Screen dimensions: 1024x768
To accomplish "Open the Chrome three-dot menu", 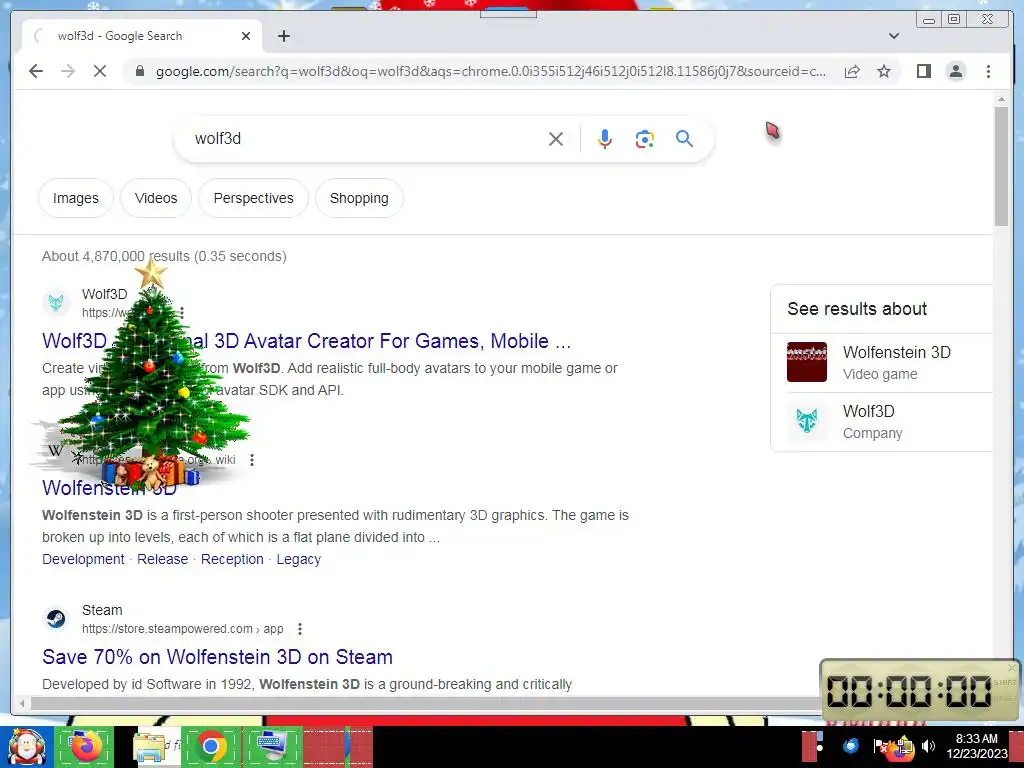I will 988,71.
